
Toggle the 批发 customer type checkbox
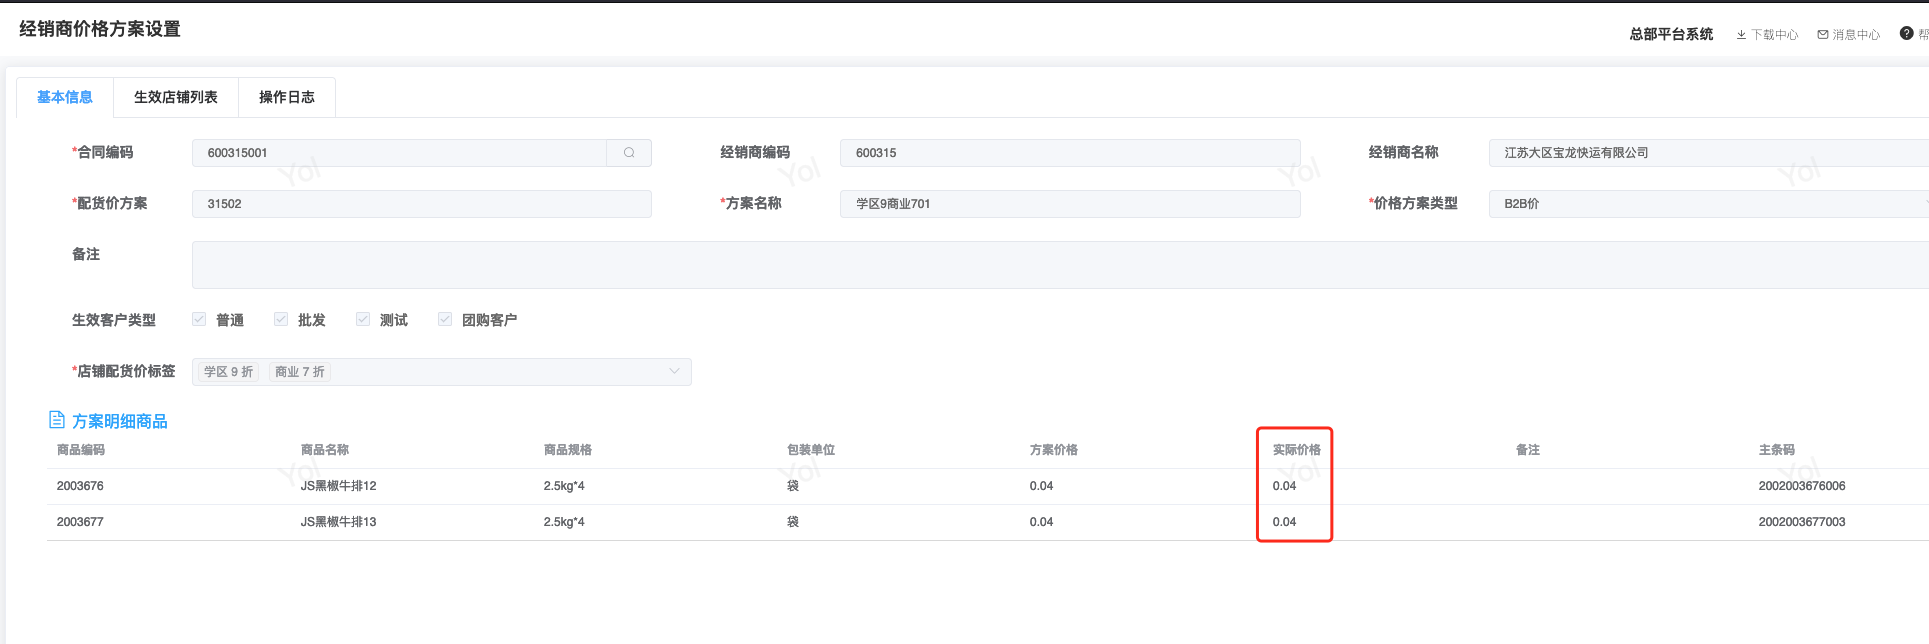(281, 319)
